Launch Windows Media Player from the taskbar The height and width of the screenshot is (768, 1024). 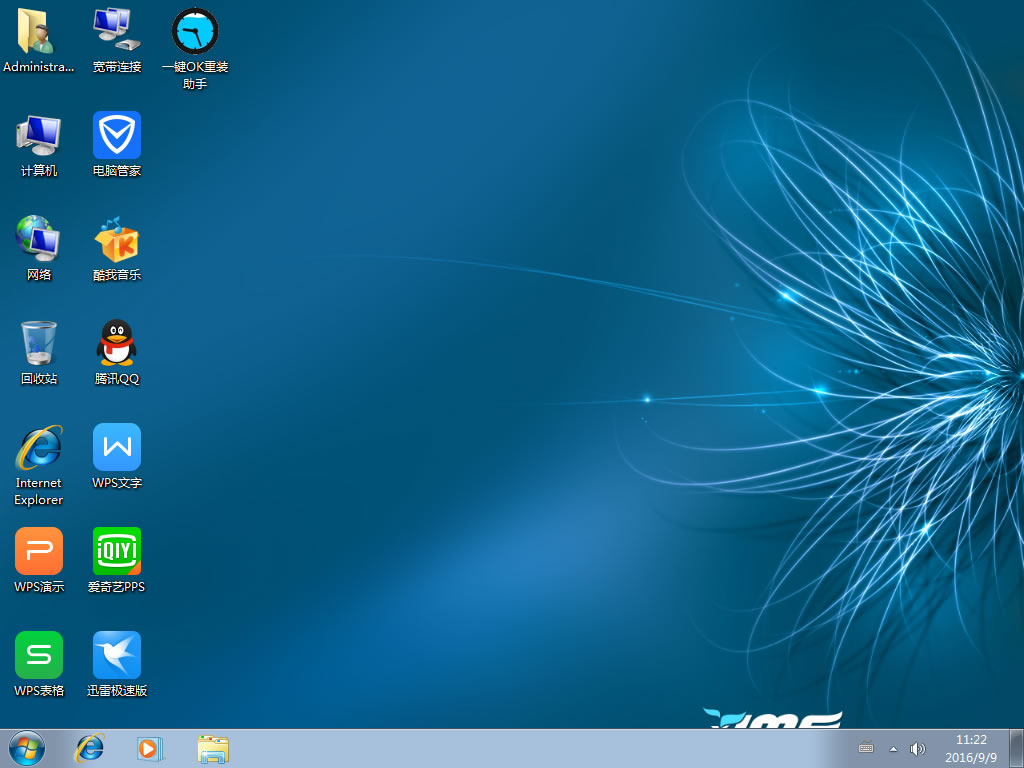pos(151,748)
